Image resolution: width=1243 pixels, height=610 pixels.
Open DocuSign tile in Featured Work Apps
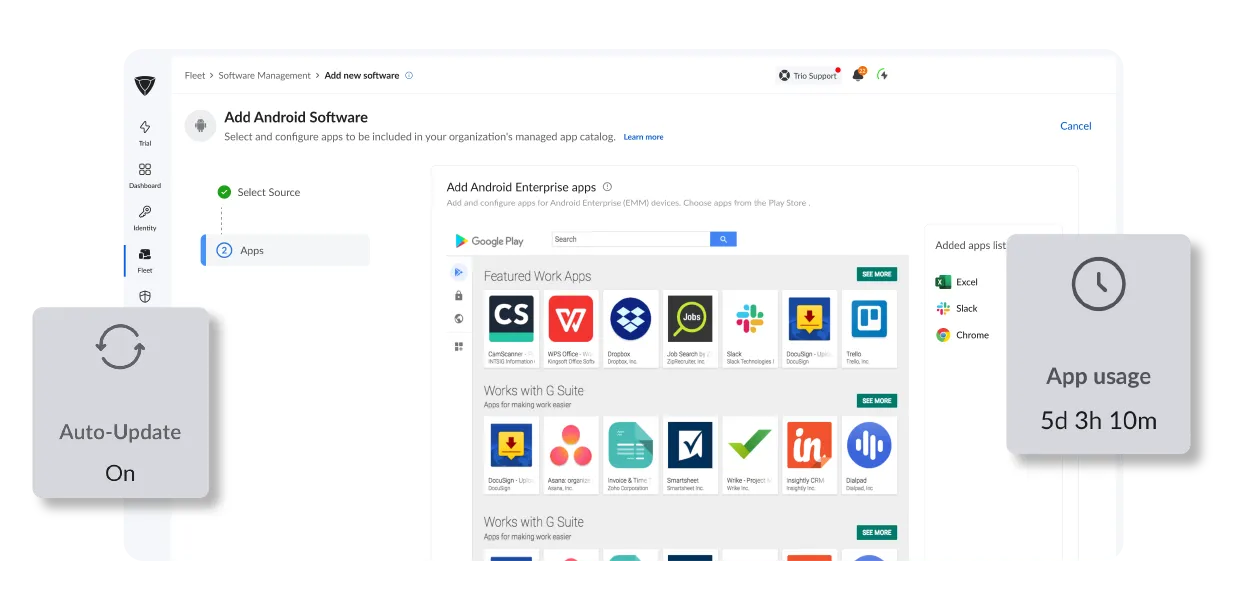(x=809, y=329)
